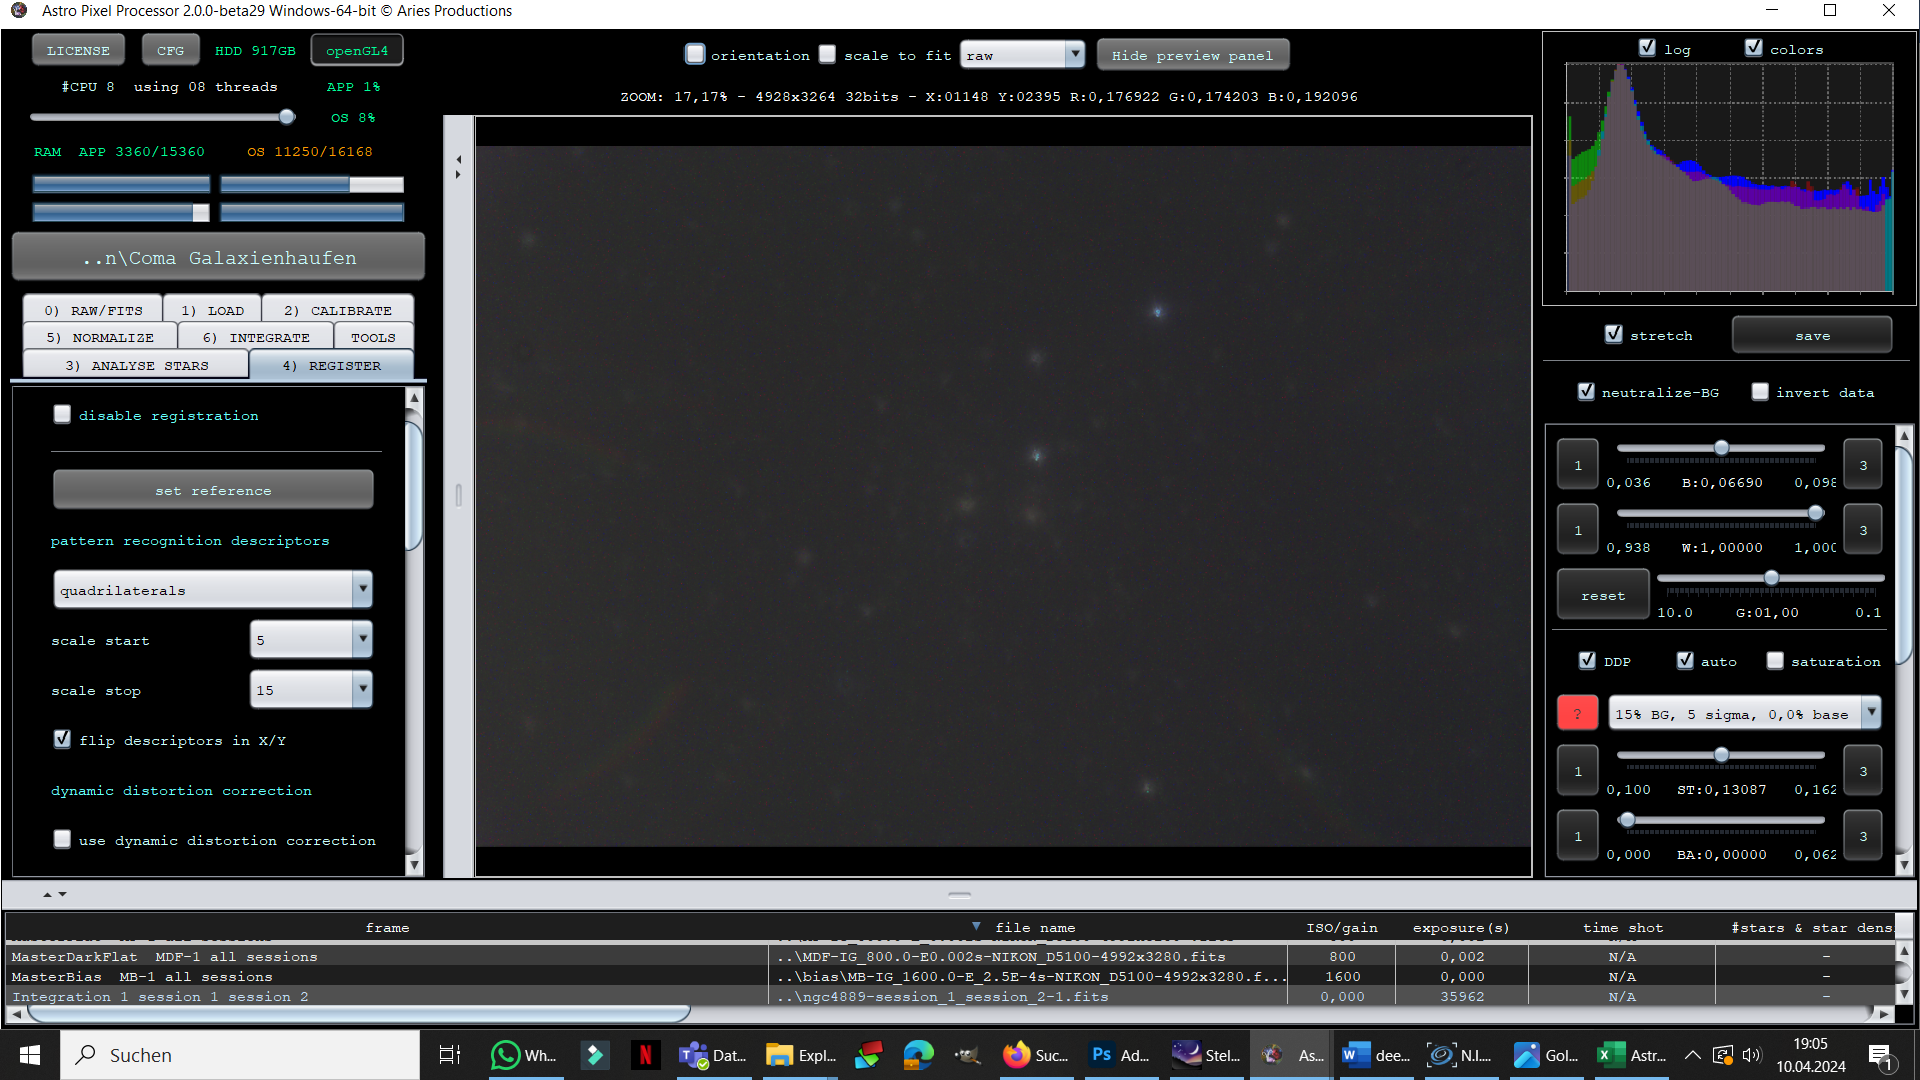Open Firefox icon in taskbar

click(1035, 1055)
